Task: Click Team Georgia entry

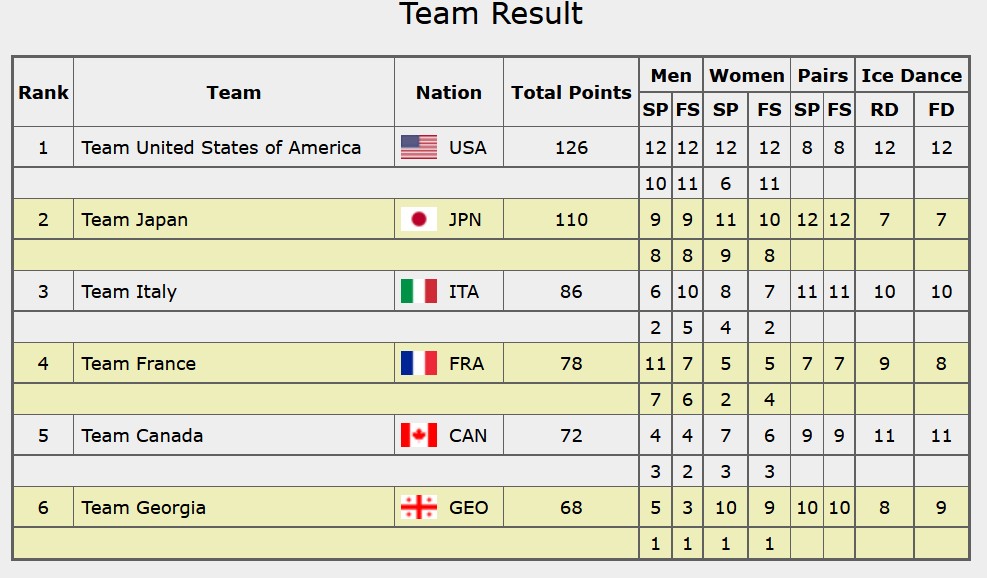Action: click(144, 507)
